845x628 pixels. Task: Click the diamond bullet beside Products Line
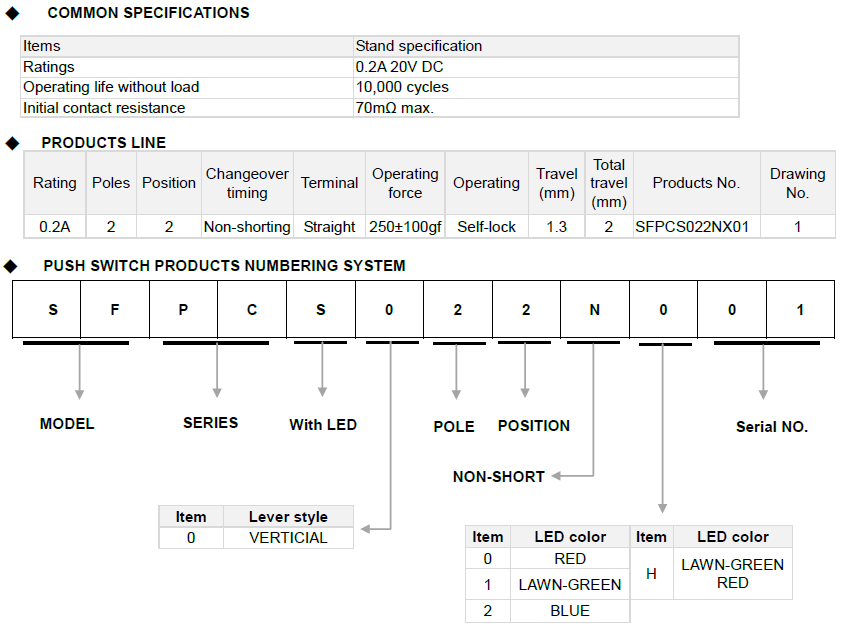pyautogui.click(x=12, y=143)
